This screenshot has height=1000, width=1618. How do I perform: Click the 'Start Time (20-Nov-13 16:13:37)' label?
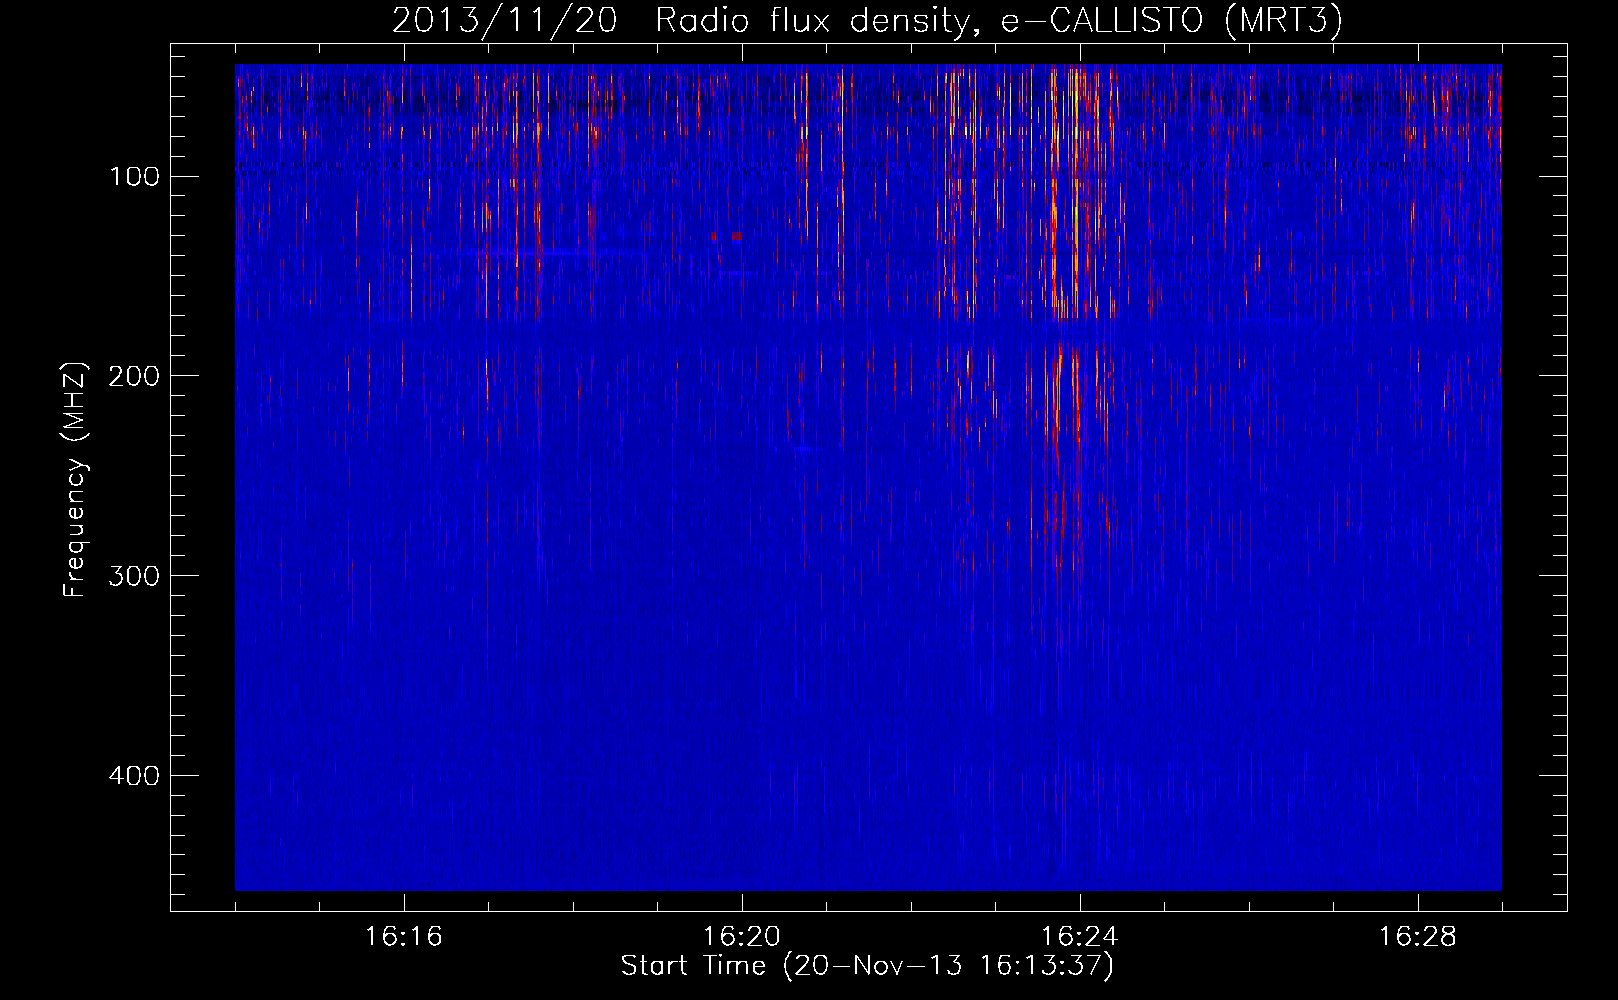(x=867, y=966)
